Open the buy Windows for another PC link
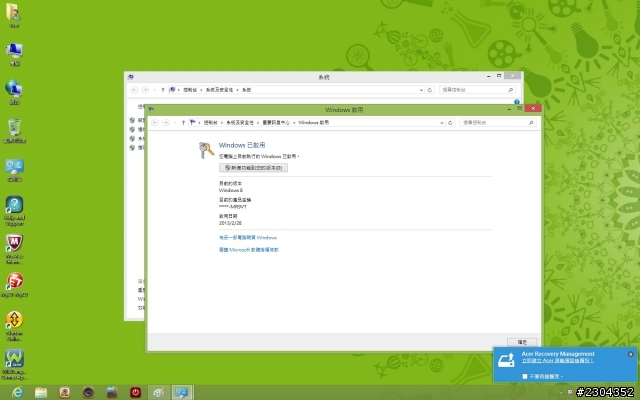This screenshot has height=400, width=640. (248, 238)
